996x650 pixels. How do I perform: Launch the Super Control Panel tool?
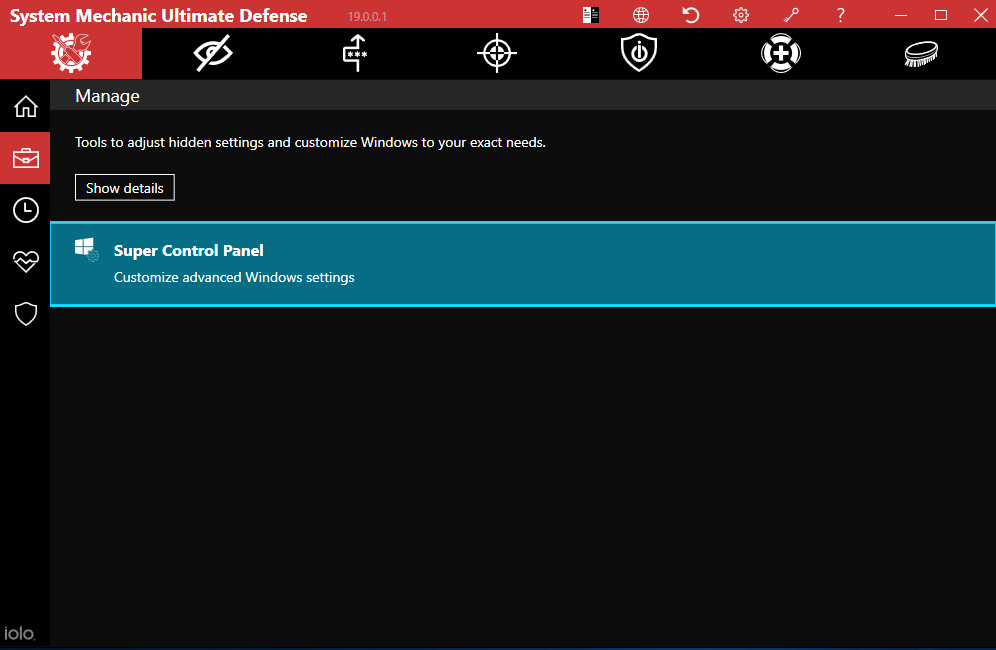[x=523, y=264]
